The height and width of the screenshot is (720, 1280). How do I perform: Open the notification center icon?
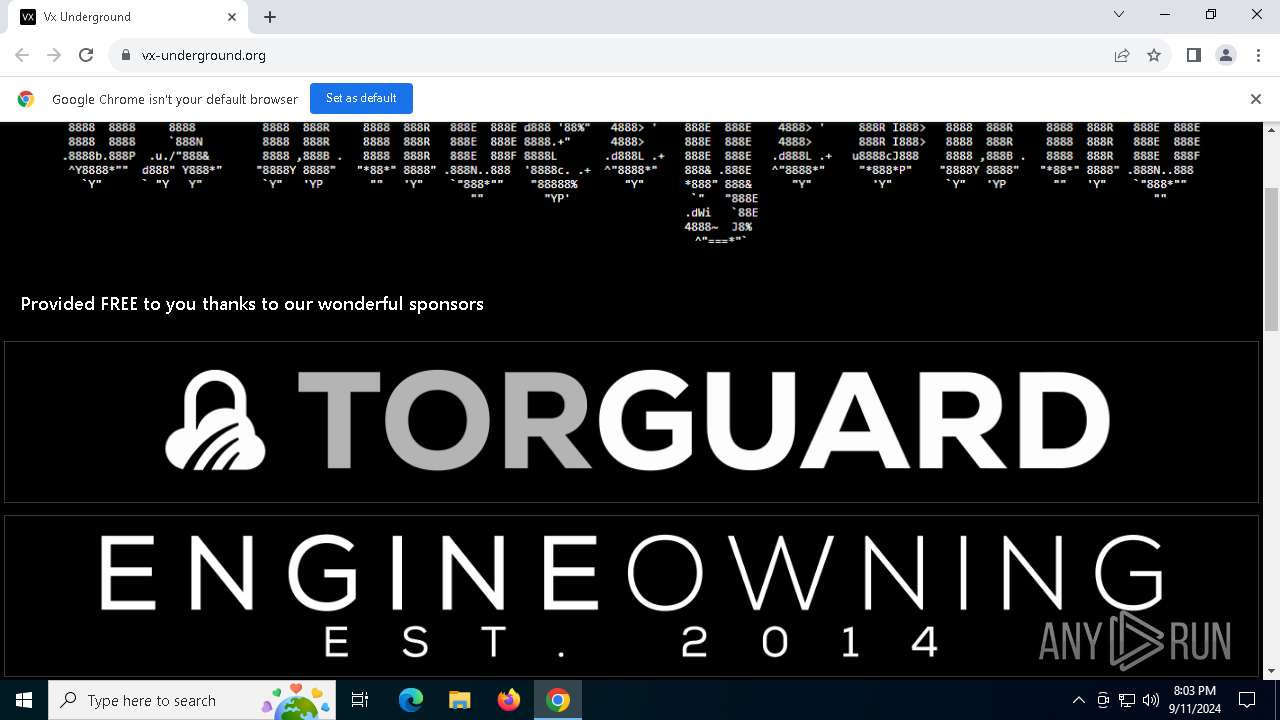pos(1247,700)
